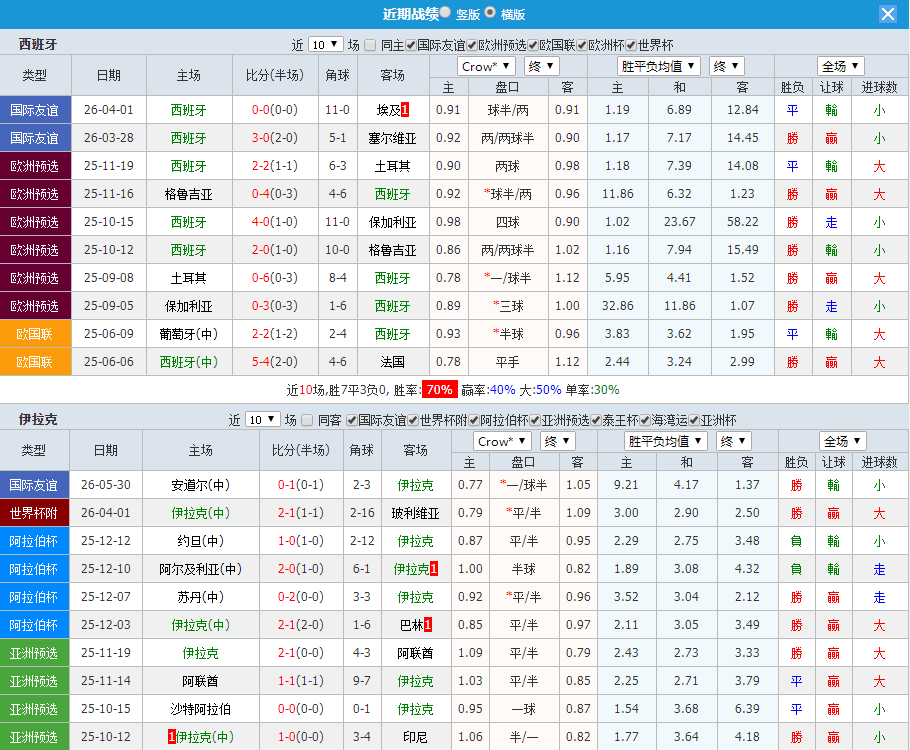
Task: Click 世界杯附 tag on 26-04-01 伊拉克 row
Action: (x=34, y=513)
